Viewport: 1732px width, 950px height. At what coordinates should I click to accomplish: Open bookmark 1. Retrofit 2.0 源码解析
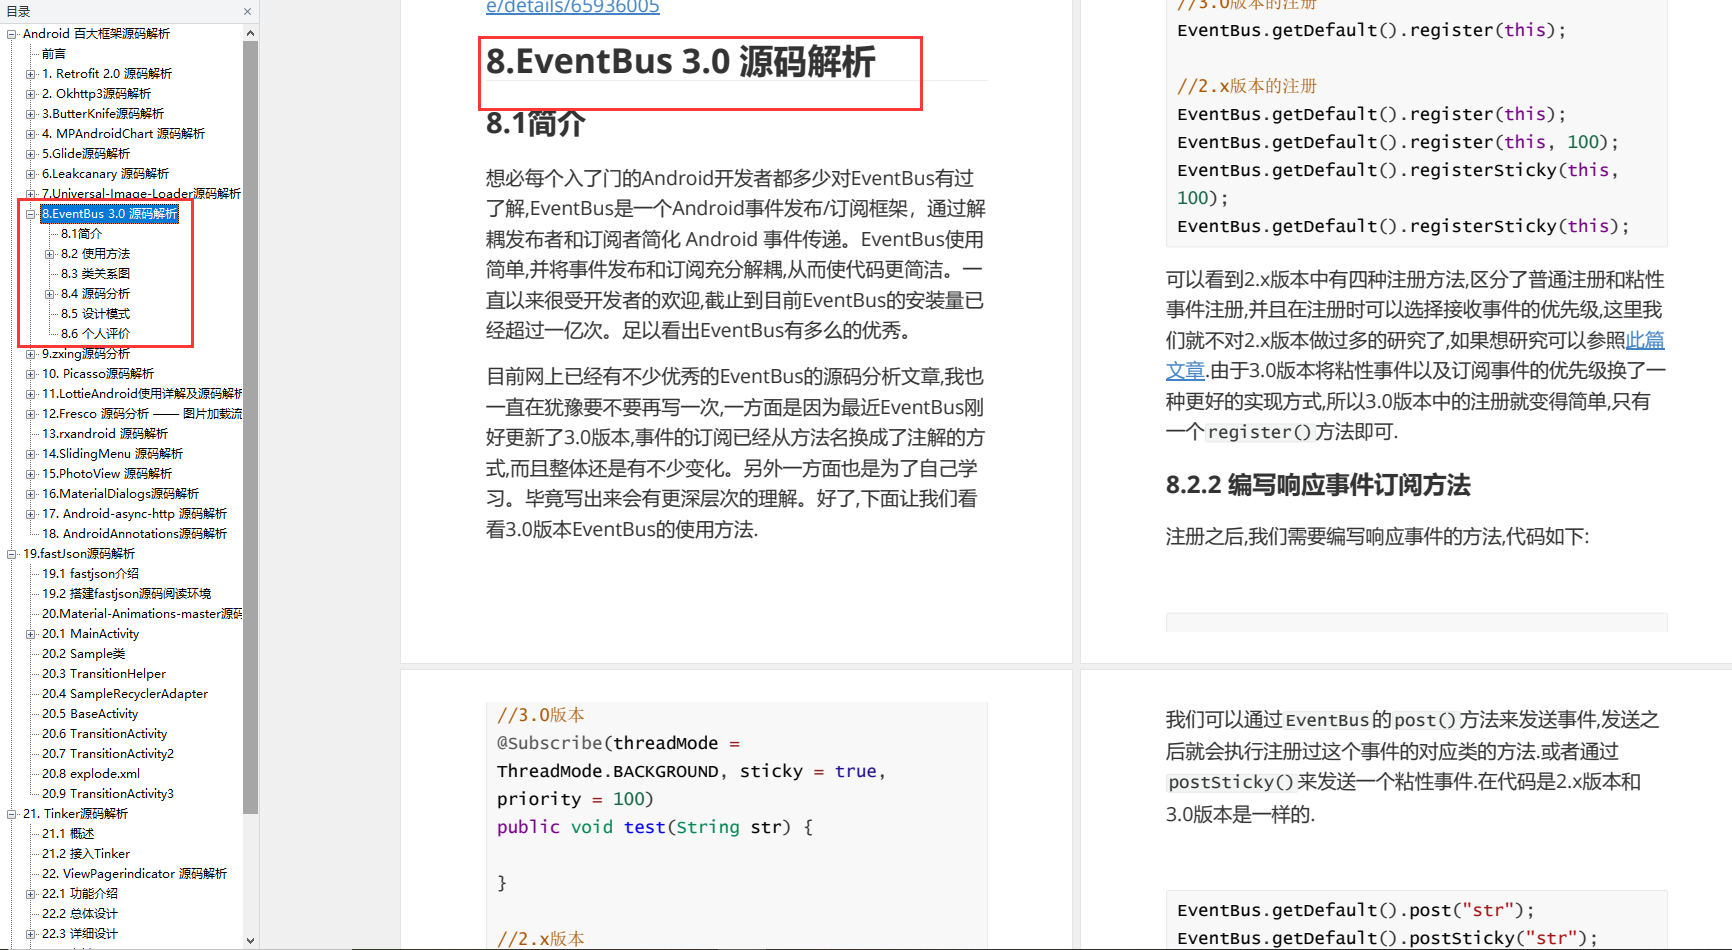coord(107,74)
